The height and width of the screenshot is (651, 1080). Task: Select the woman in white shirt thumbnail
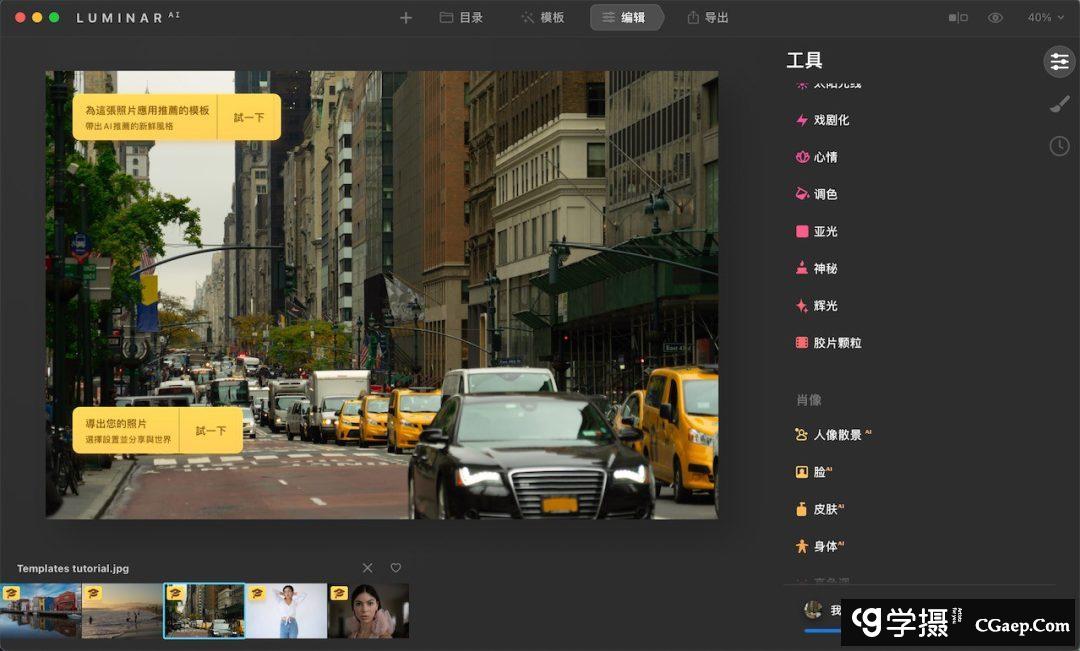[x=286, y=611]
